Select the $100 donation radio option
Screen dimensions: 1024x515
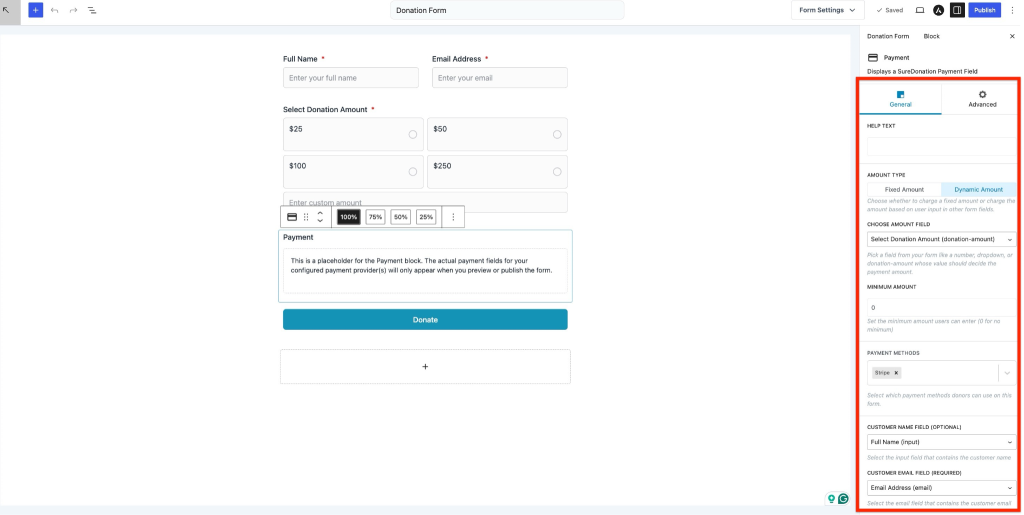[x=413, y=172]
